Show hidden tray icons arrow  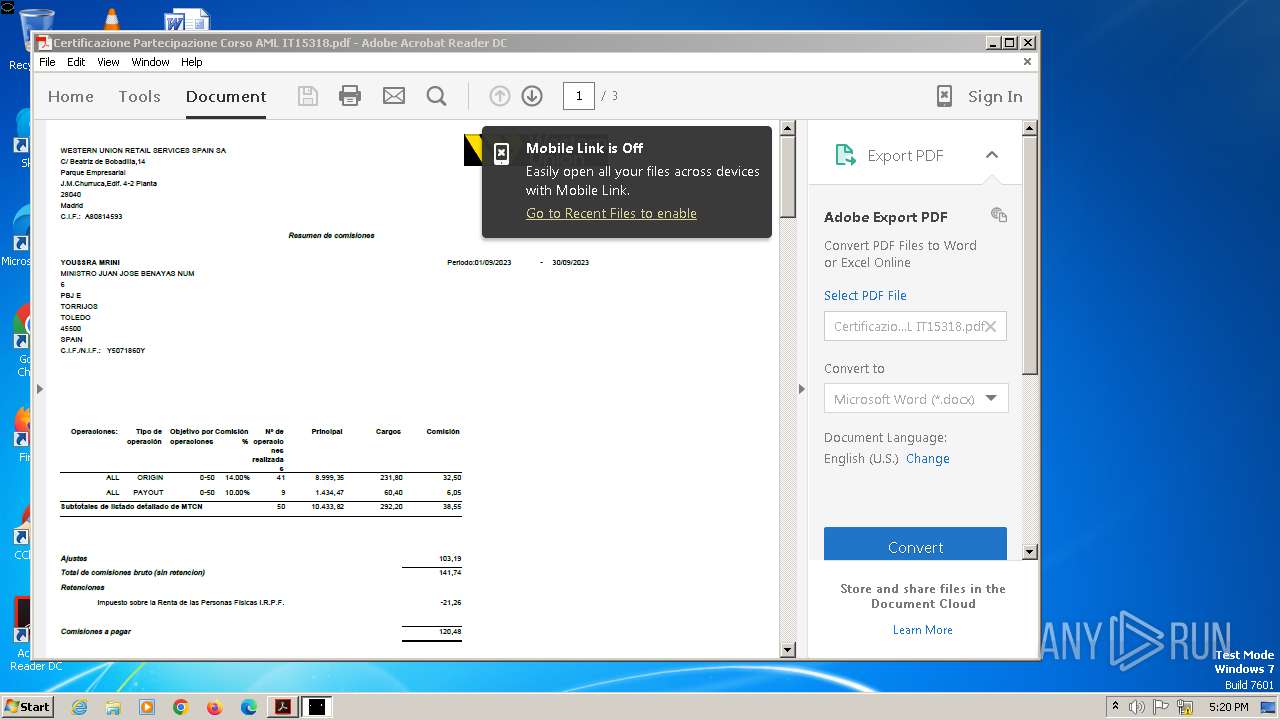1115,707
